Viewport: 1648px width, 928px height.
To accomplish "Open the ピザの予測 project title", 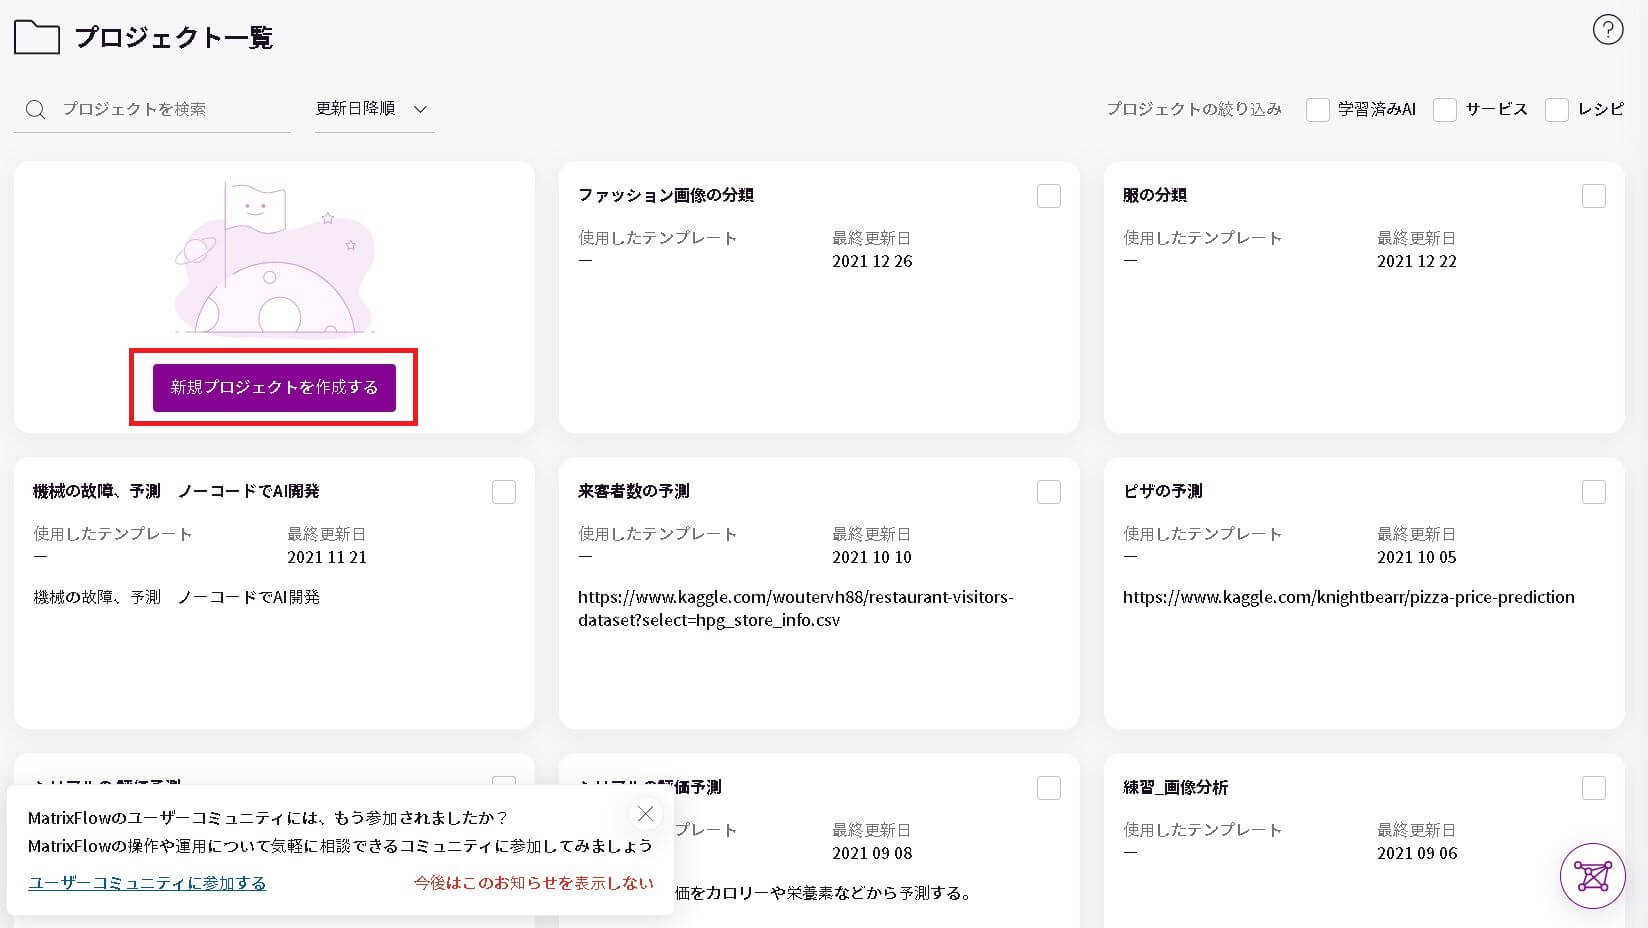I will click(x=1163, y=491).
